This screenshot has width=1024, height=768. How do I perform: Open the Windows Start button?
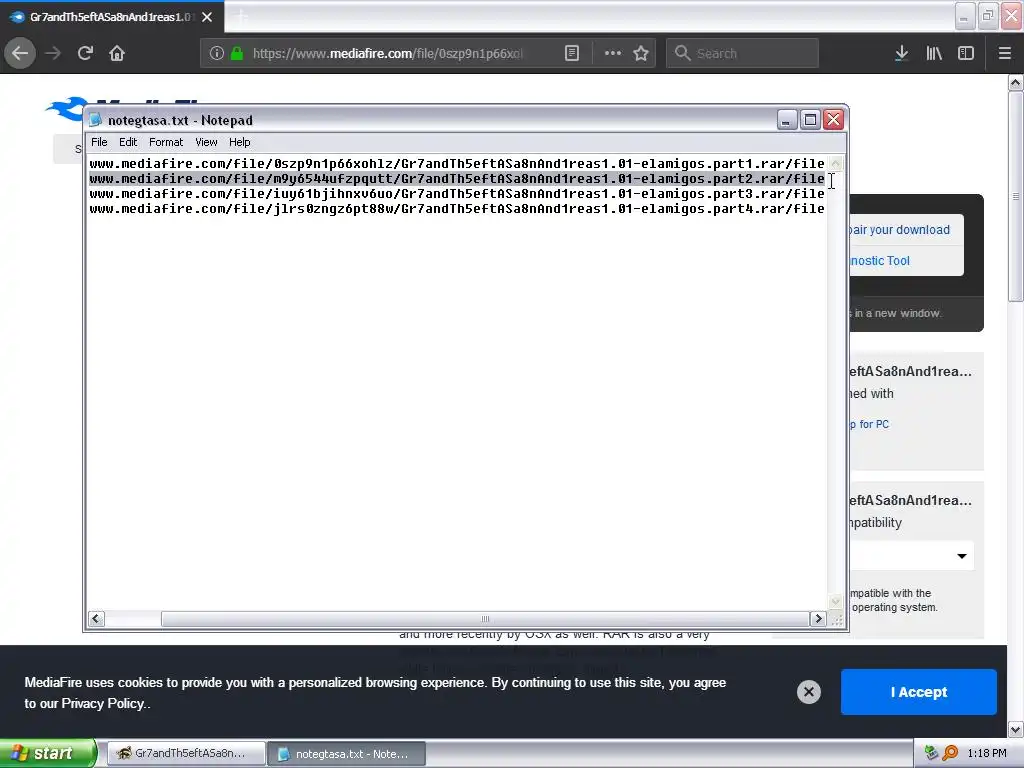tap(48, 753)
